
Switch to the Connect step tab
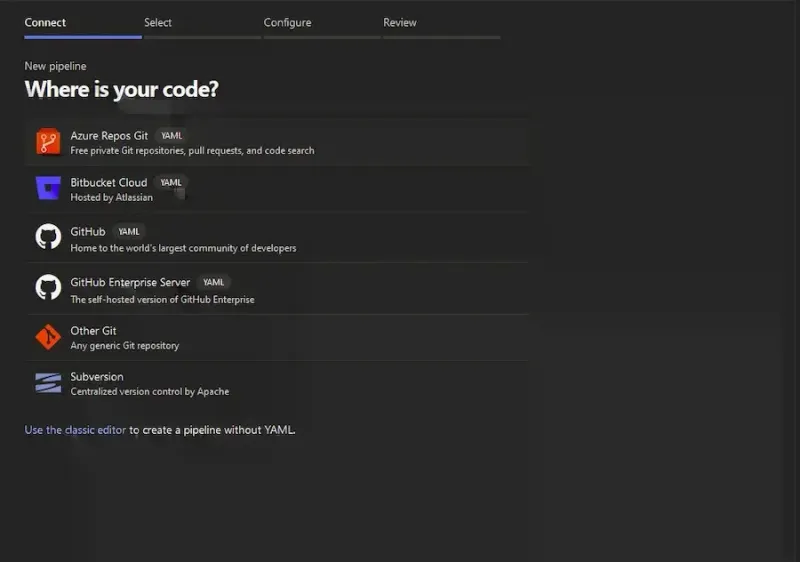tap(46, 23)
